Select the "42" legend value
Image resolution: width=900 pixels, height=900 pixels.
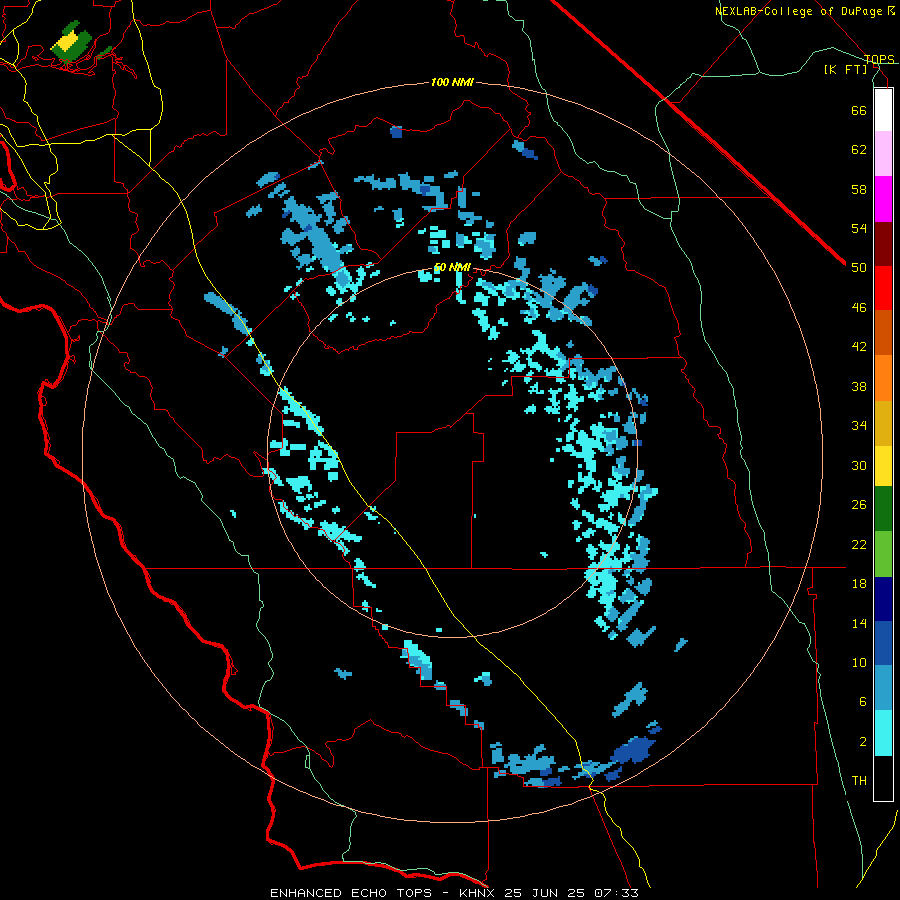[859, 347]
